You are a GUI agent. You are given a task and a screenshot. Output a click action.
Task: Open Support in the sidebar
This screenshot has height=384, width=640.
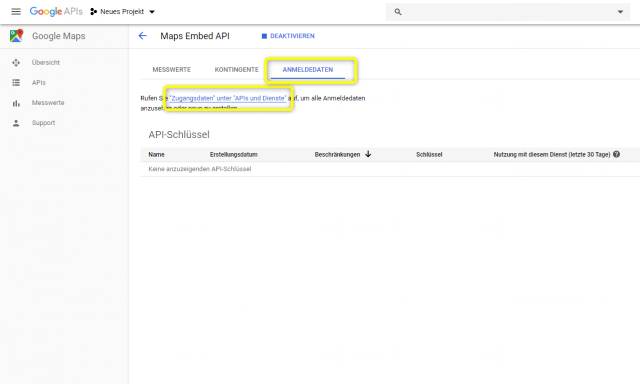click(43, 123)
